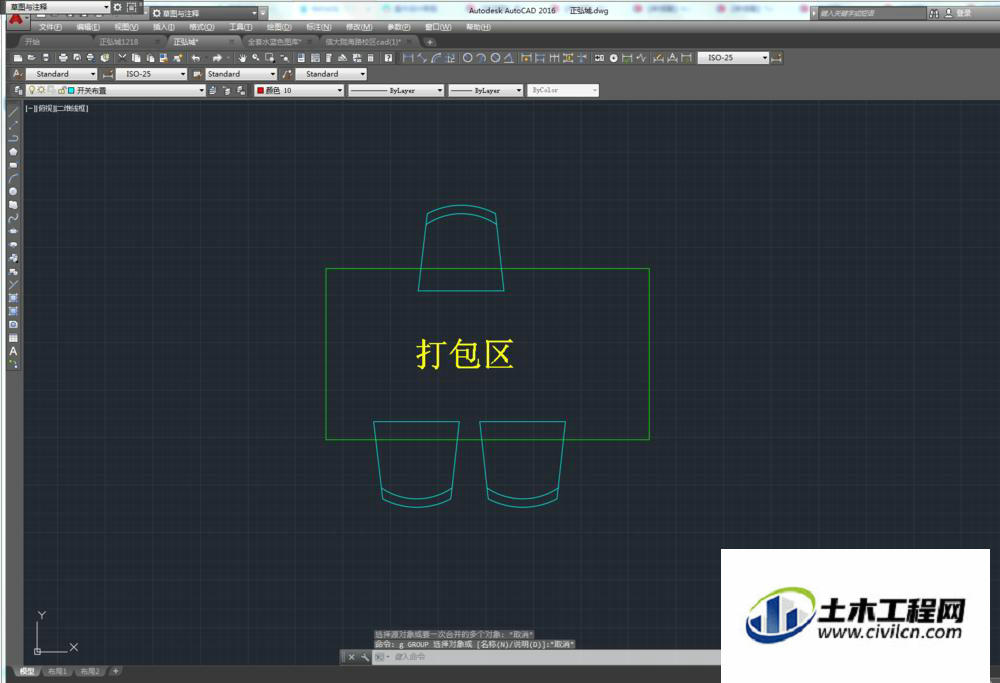The image size is (1000, 683).
Task: Click the AutoCAD application menu logo
Action: click(16, 19)
